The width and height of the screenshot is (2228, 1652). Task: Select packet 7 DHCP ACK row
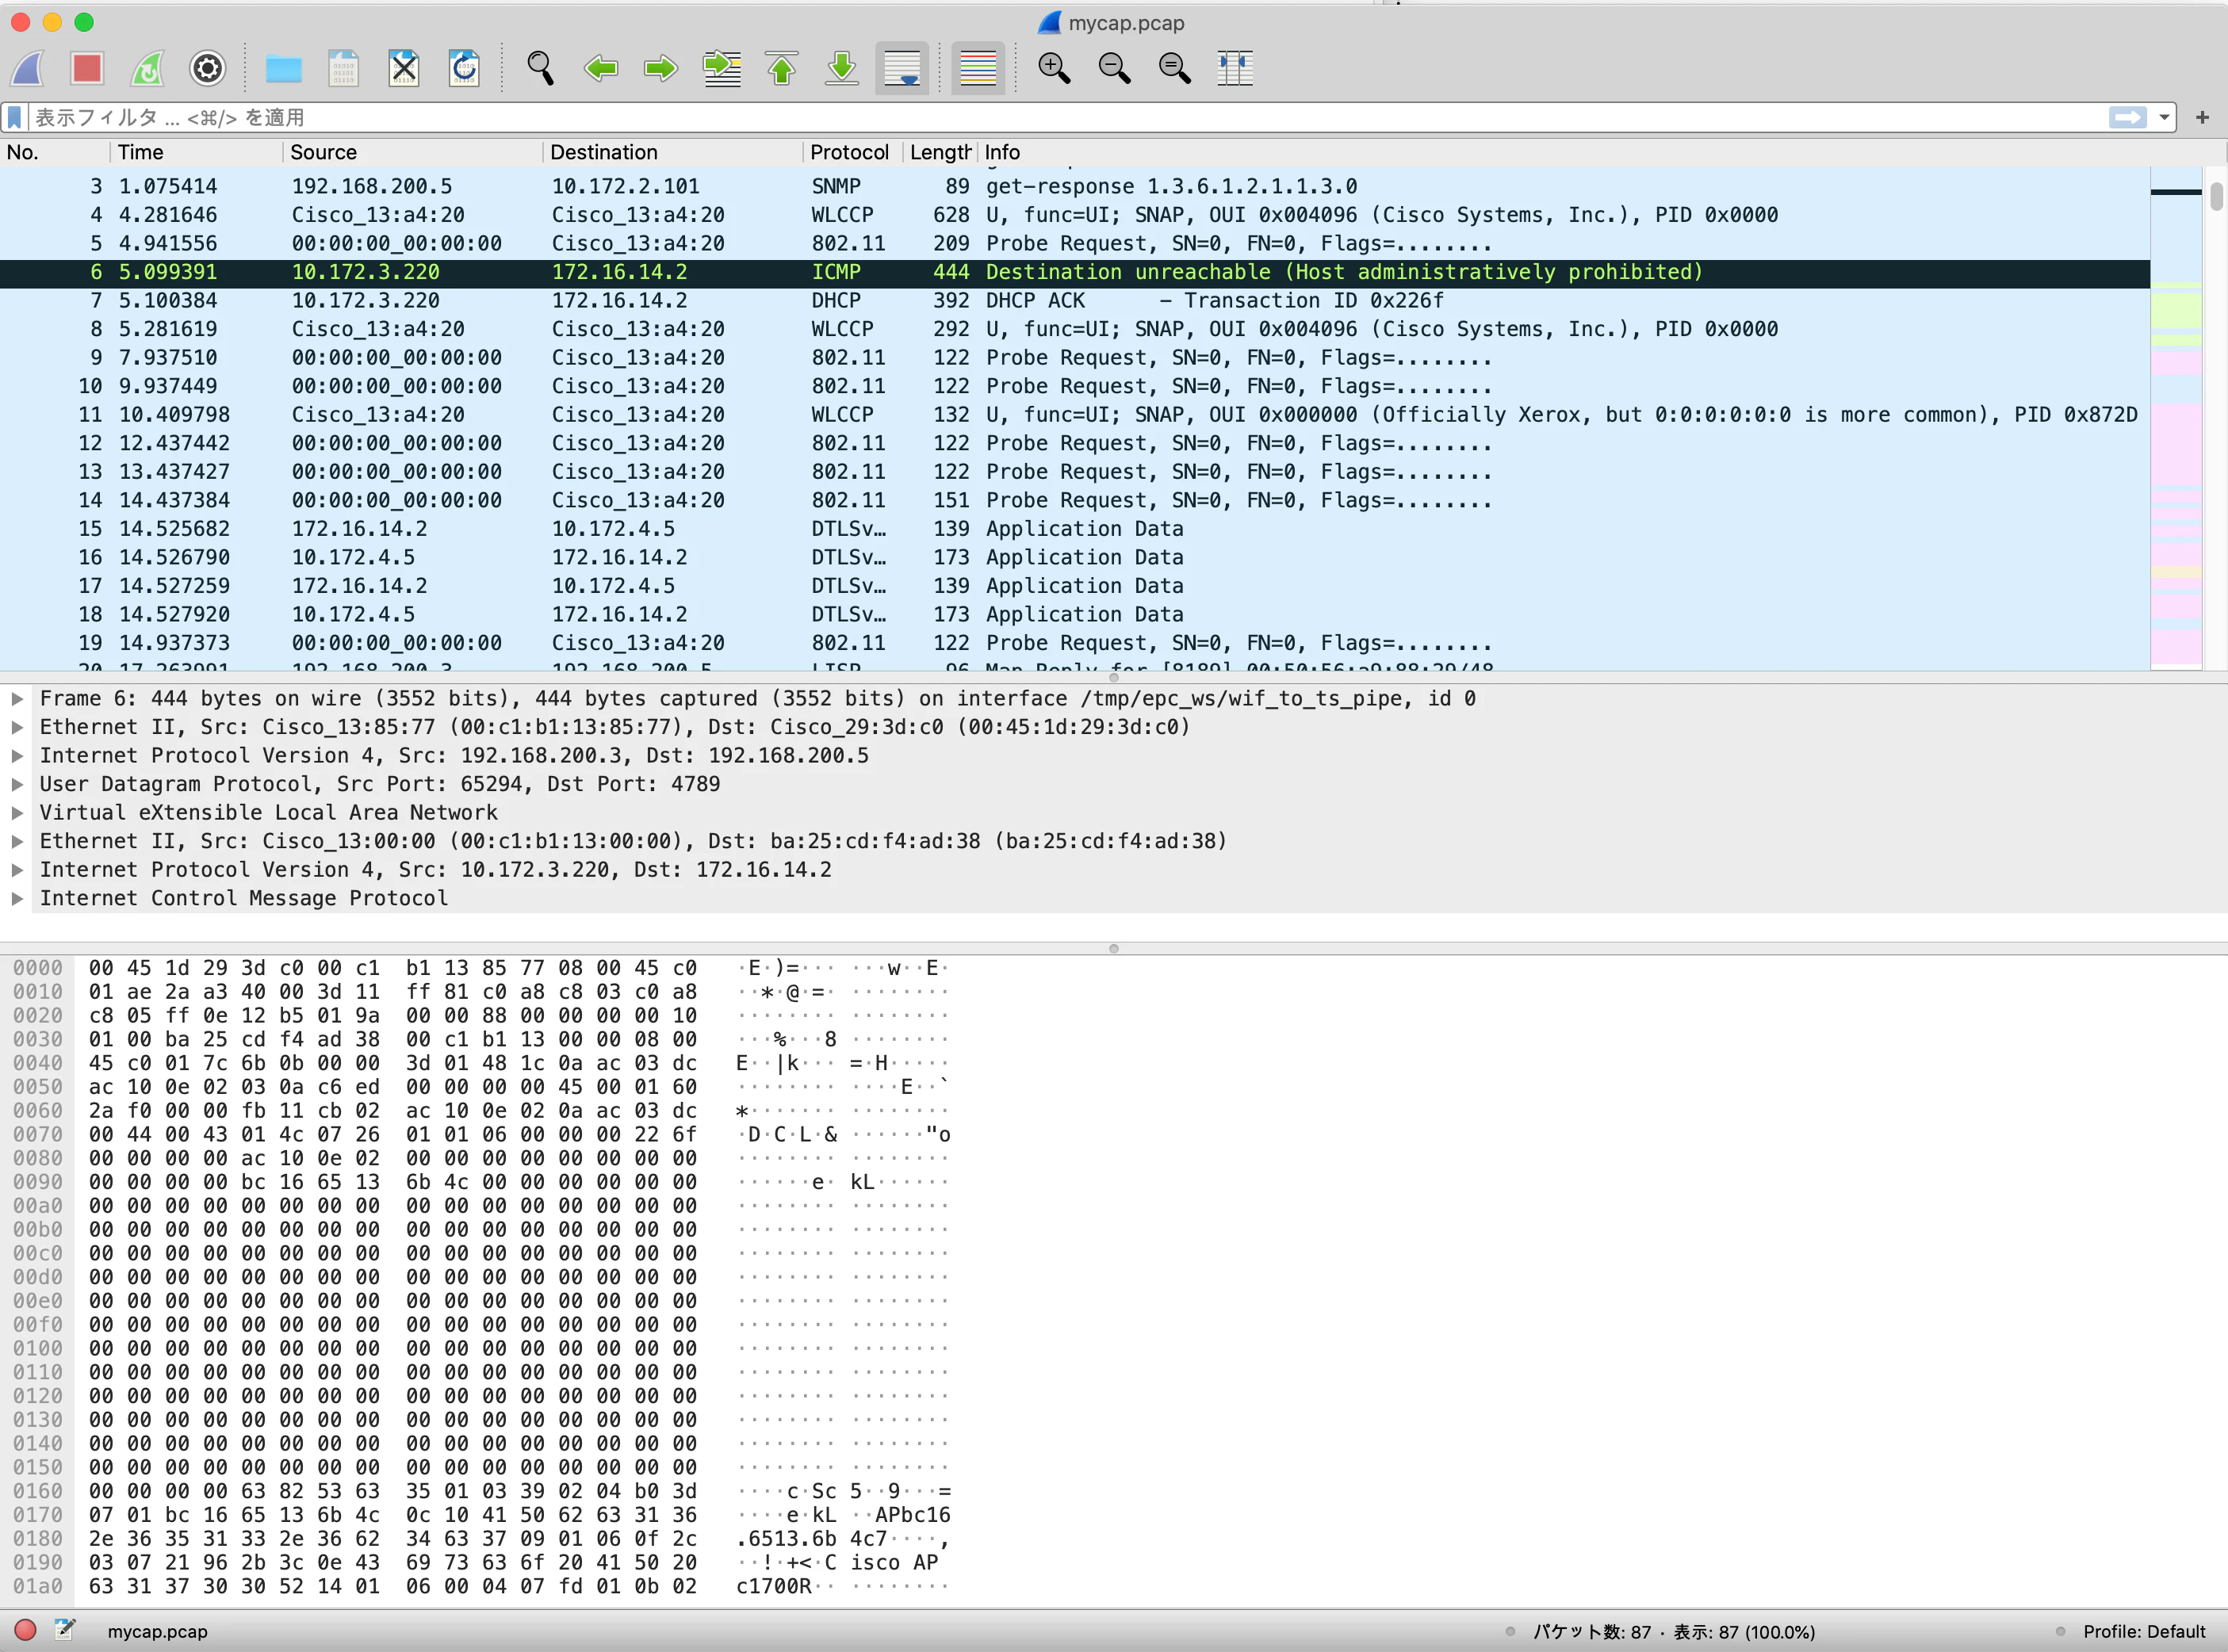click(x=1075, y=301)
